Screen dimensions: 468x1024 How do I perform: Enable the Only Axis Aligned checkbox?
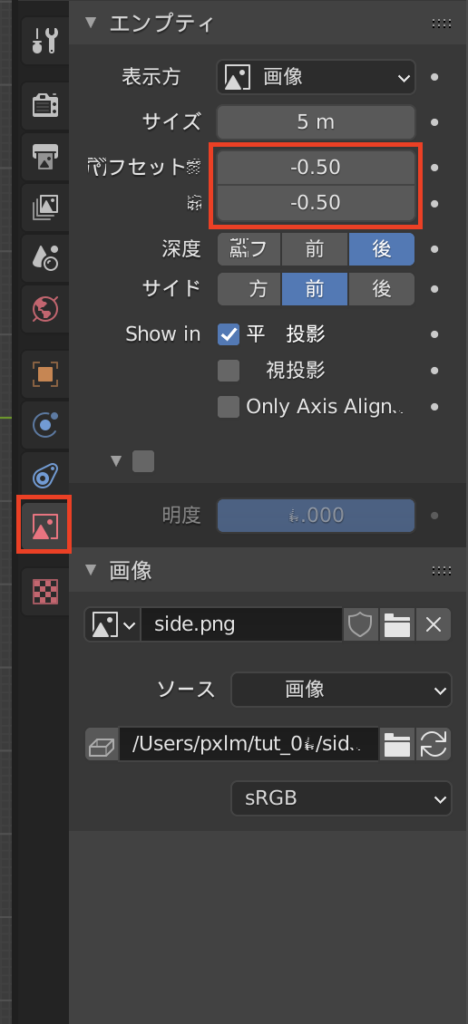pyautogui.click(x=228, y=407)
